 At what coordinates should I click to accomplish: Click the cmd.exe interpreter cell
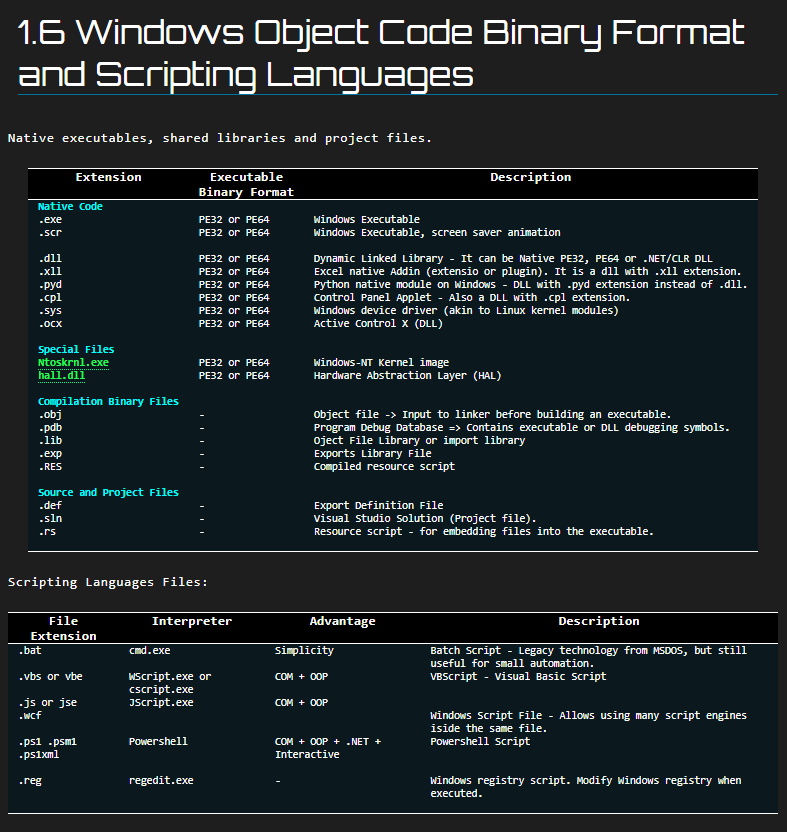pyautogui.click(x=149, y=651)
